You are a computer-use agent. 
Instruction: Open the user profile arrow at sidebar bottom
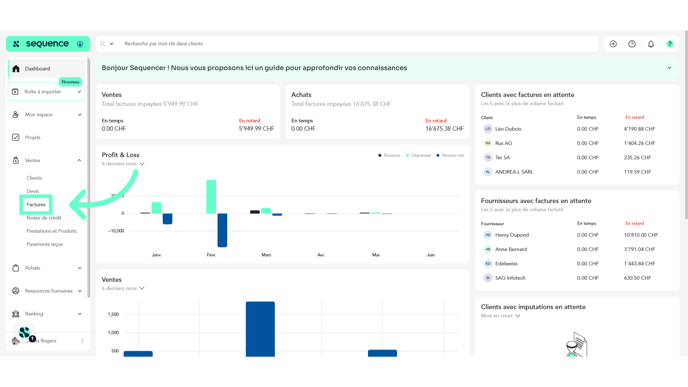(x=82, y=341)
